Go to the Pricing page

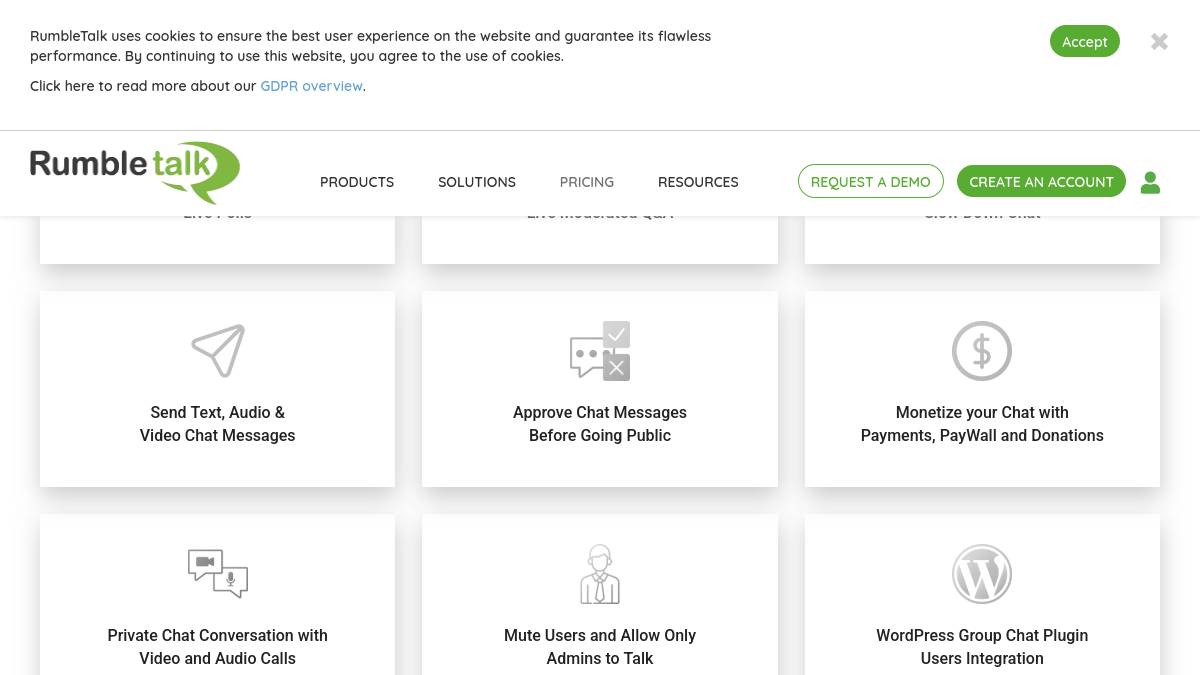[x=587, y=182]
